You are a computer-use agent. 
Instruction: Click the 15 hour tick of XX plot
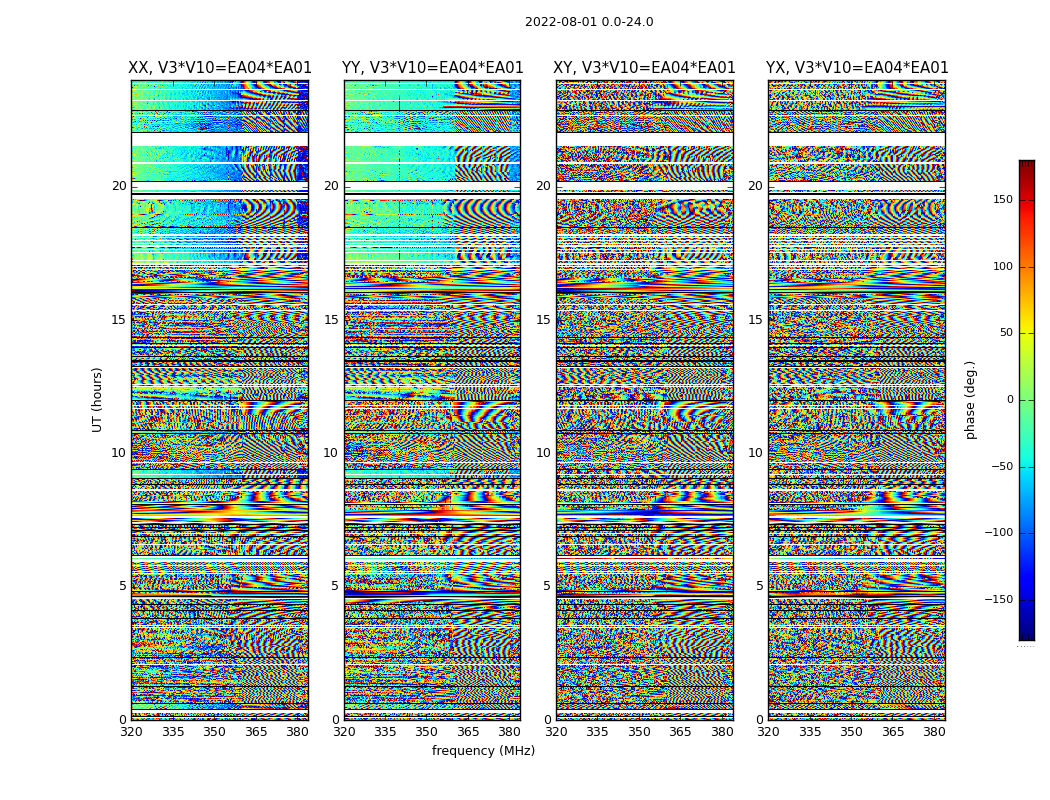[x=119, y=319]
